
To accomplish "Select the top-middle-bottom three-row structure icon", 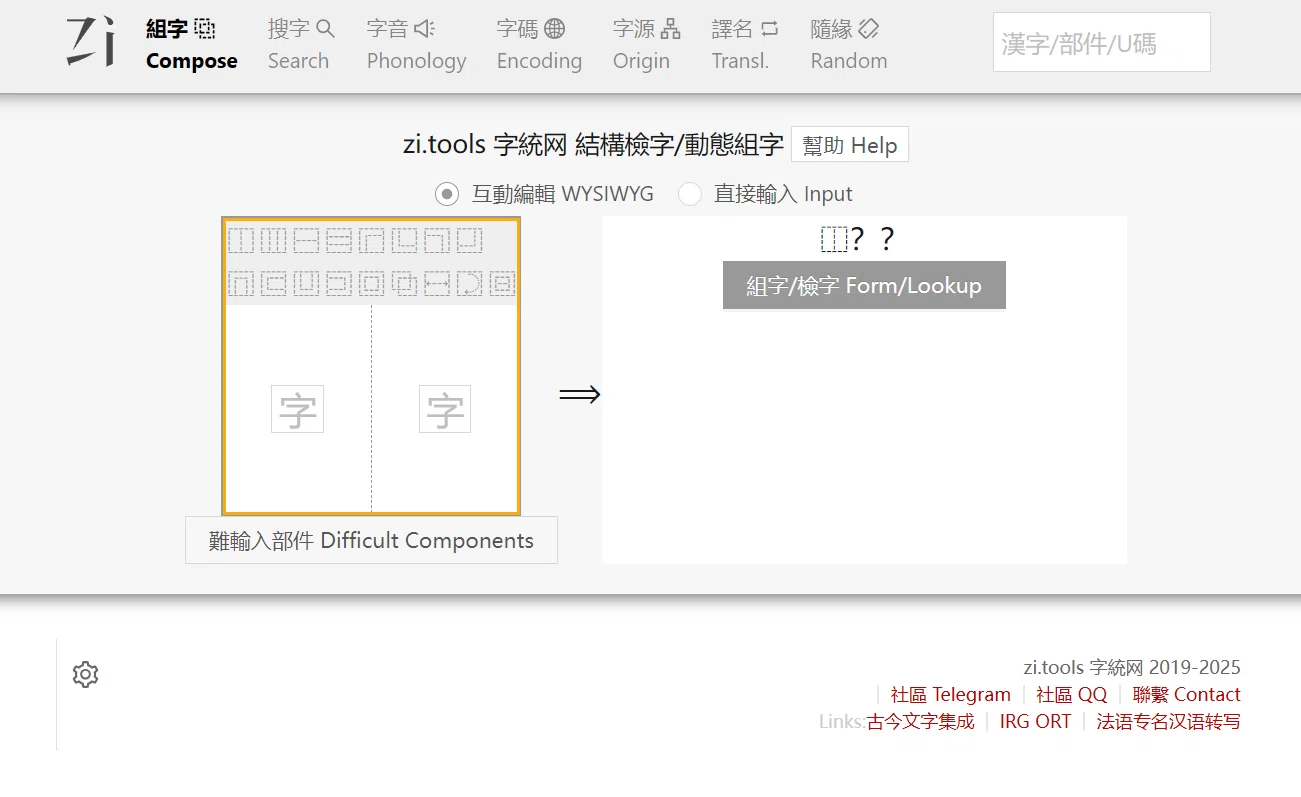I will (339, 240).
